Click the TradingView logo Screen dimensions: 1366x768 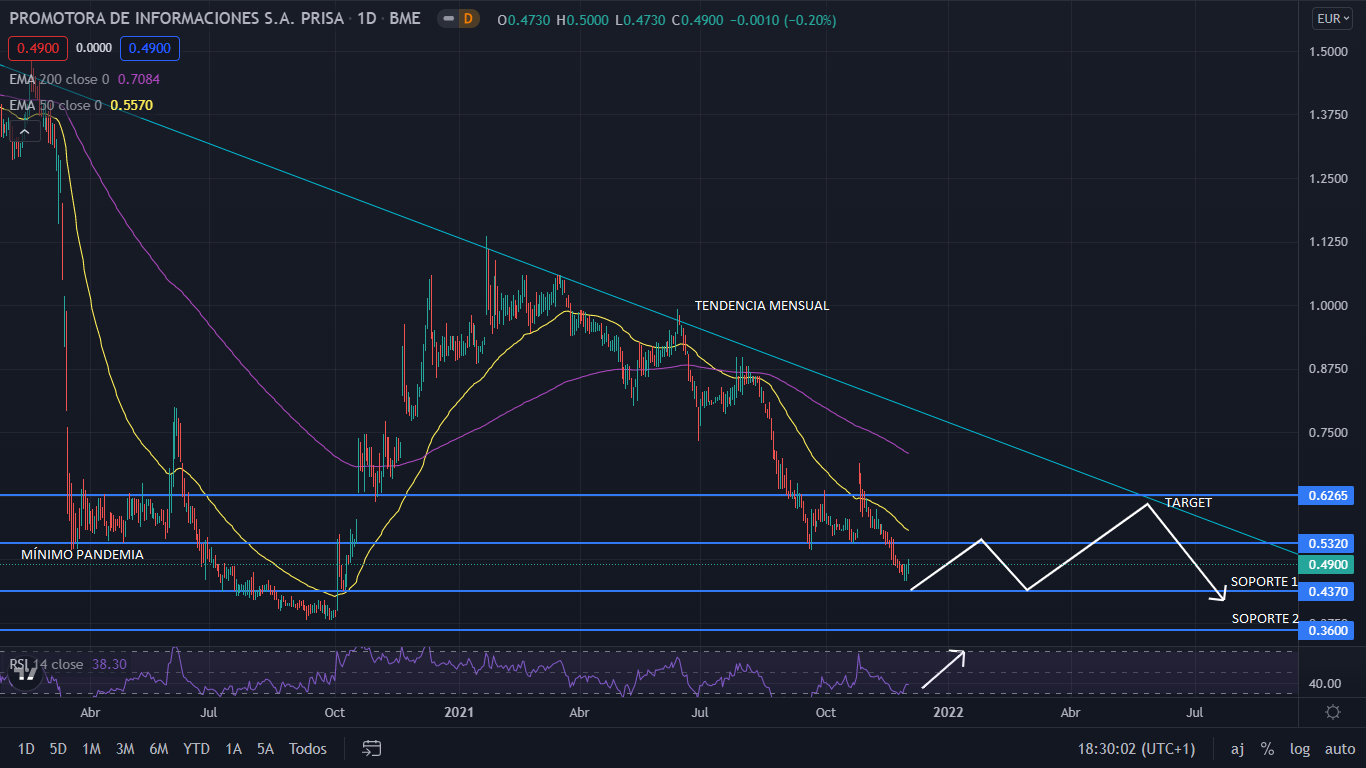[x=27, y=673]
